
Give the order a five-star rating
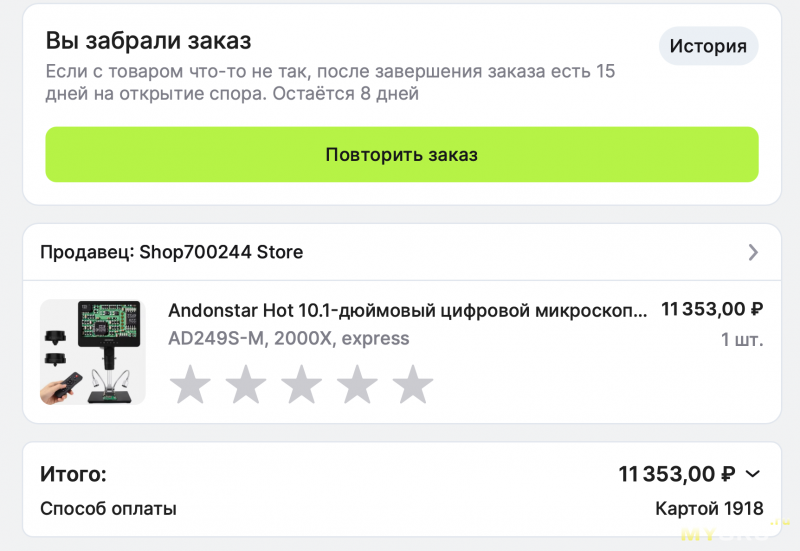[412, 385]
